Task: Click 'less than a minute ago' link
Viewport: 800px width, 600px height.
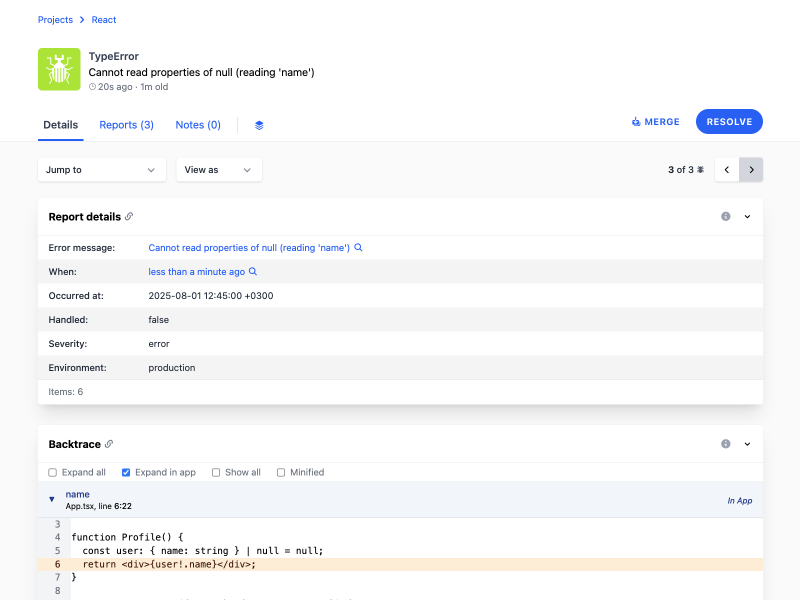Action: point(196,271)
